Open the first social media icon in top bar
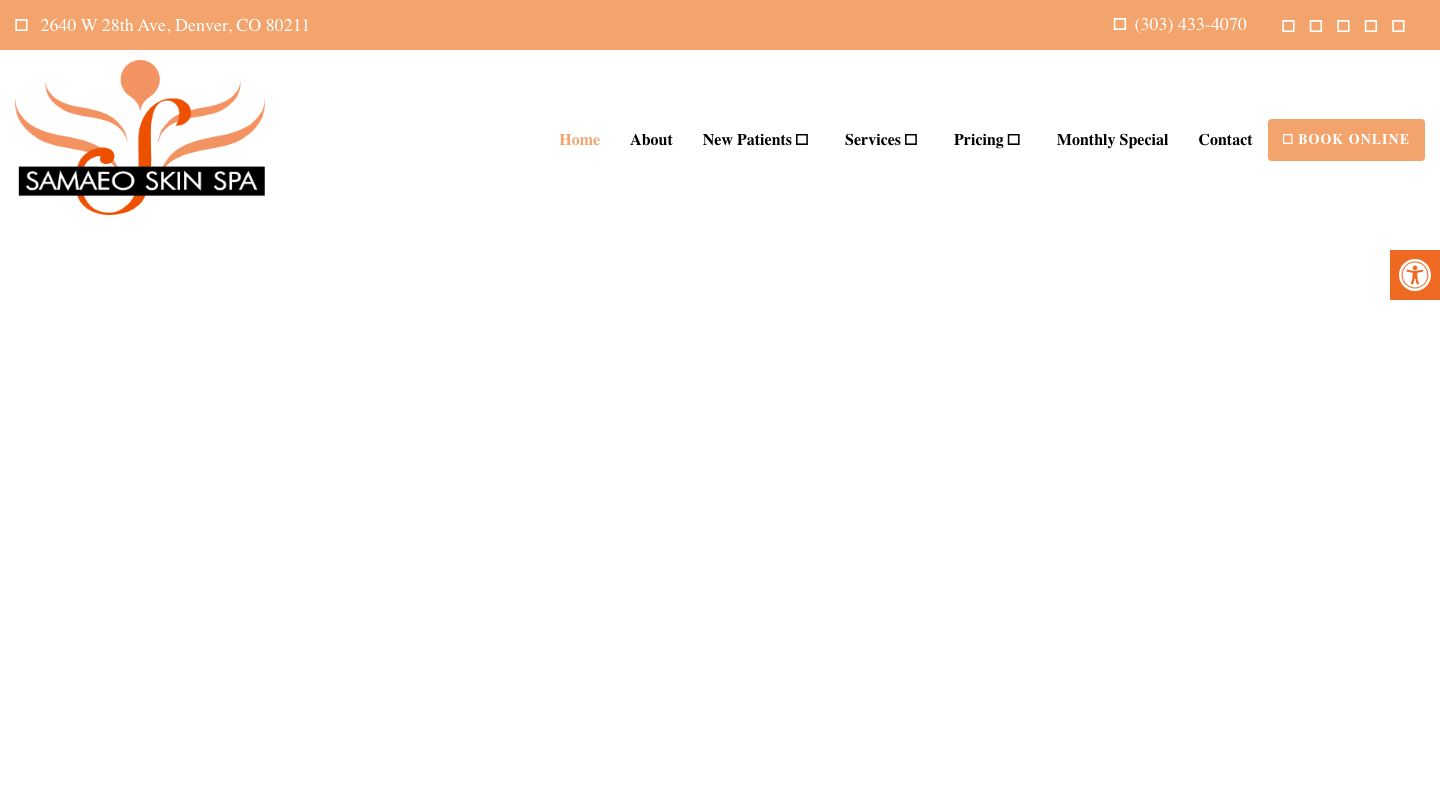Viewport: 1440px width, 810px height. (x=1288, y=26)
